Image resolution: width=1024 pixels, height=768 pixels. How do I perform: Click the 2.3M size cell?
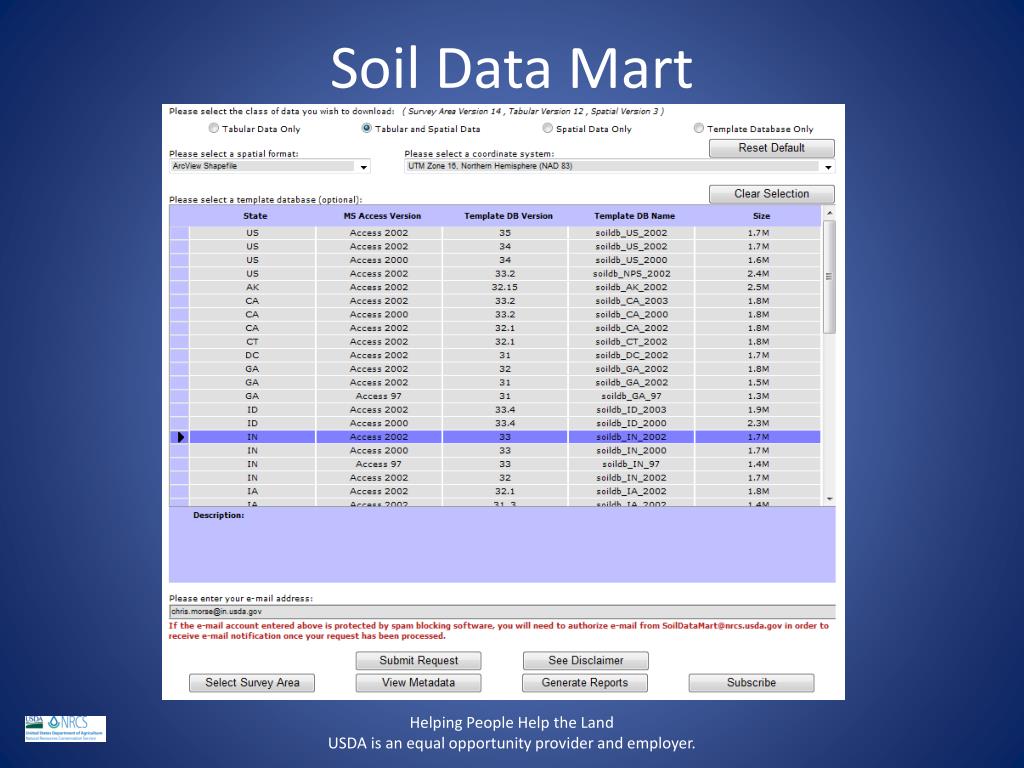pyautogui.click(x=758, y=423)
